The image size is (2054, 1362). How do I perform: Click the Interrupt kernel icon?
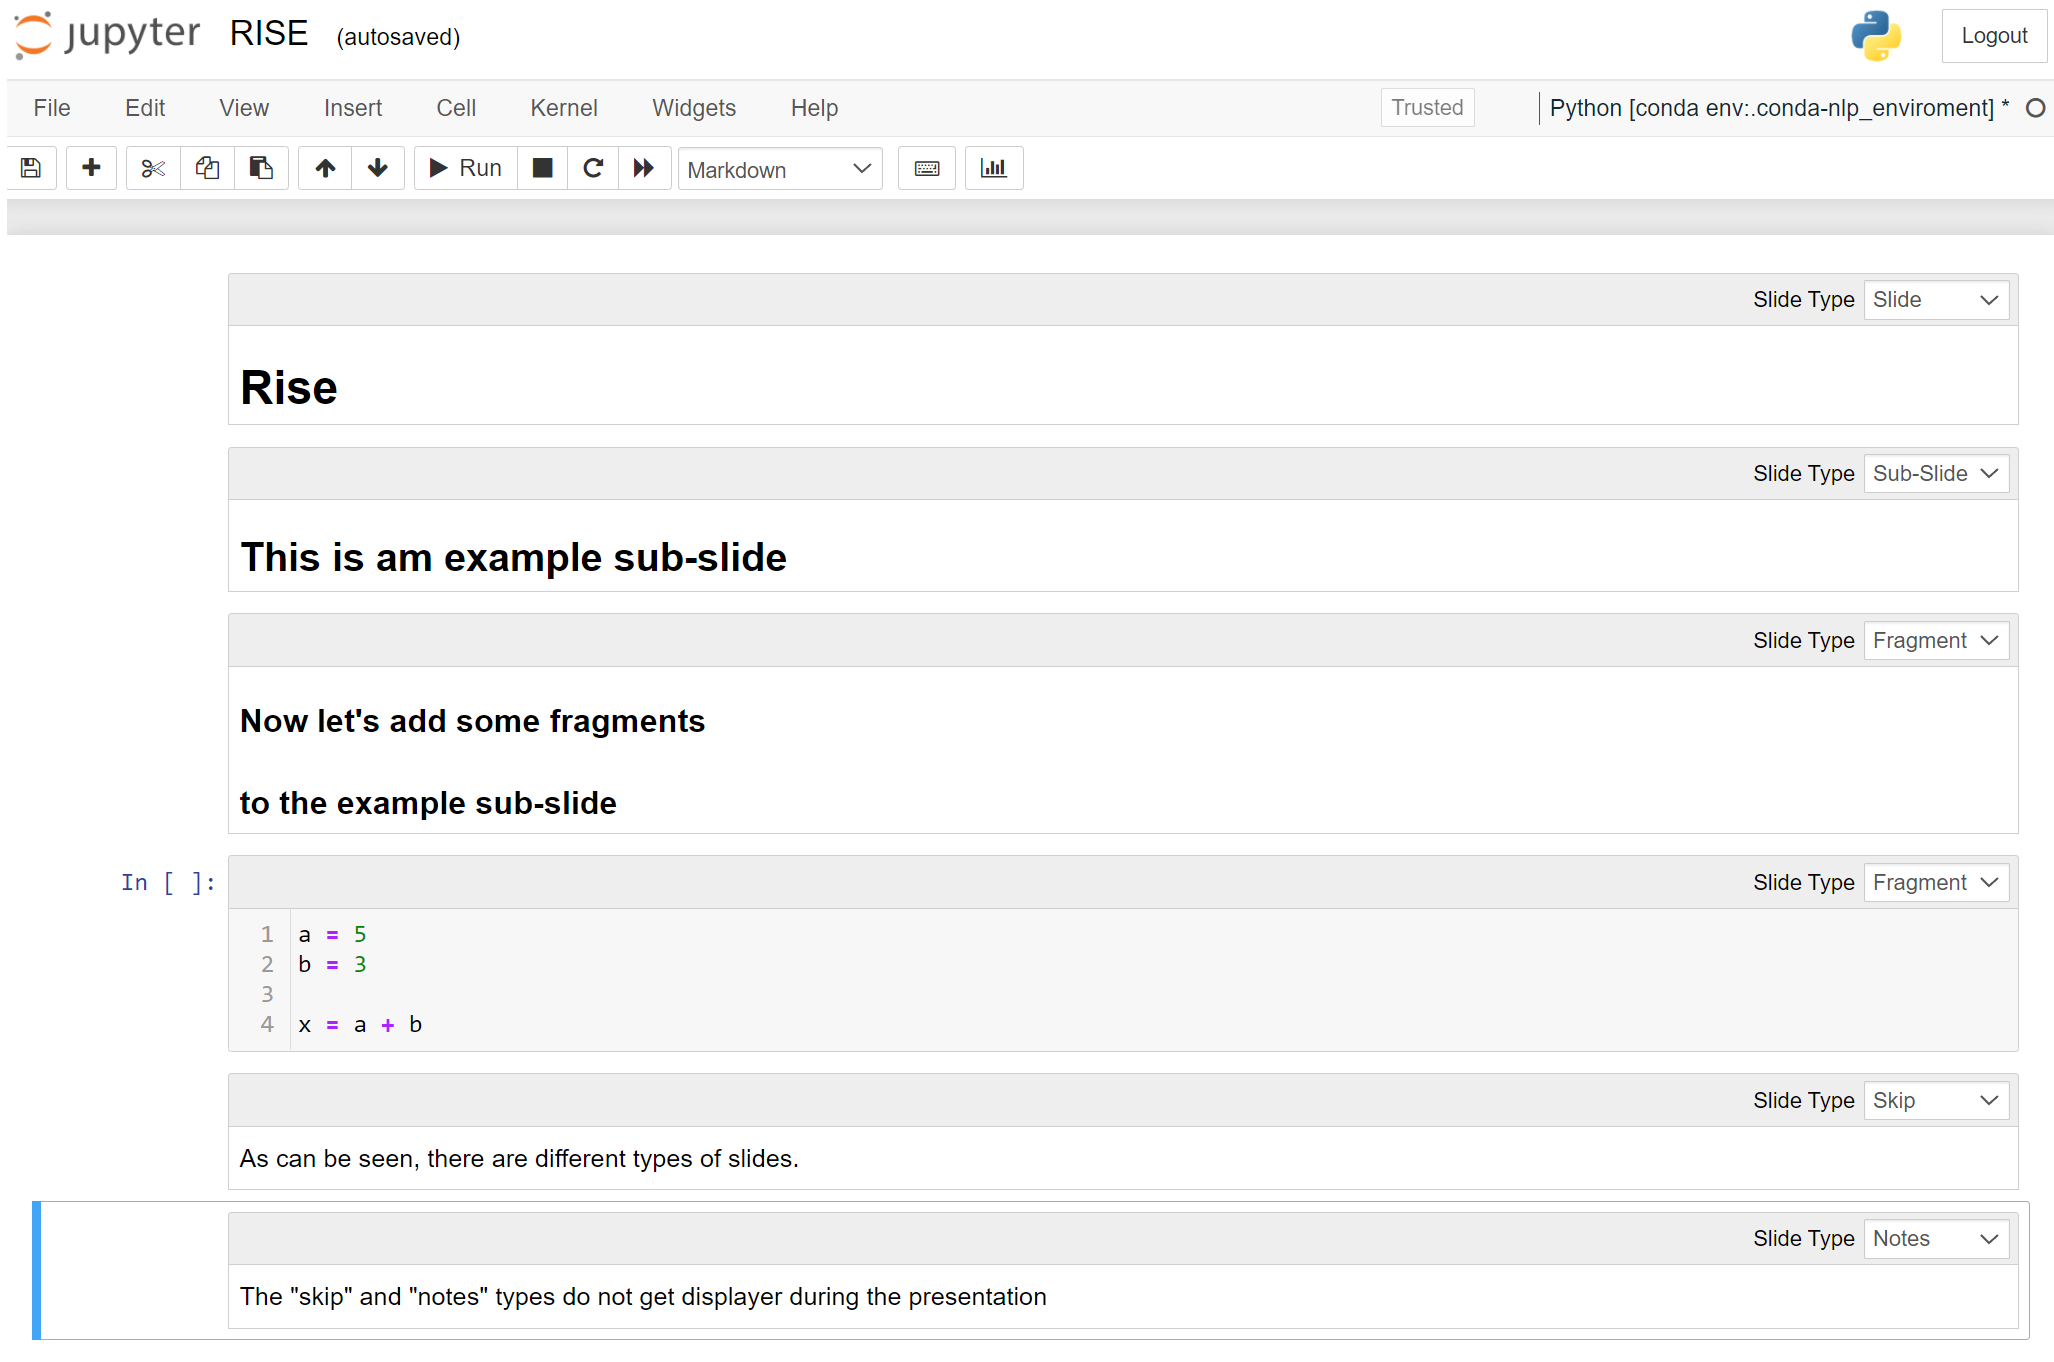[x=541, y=169]
